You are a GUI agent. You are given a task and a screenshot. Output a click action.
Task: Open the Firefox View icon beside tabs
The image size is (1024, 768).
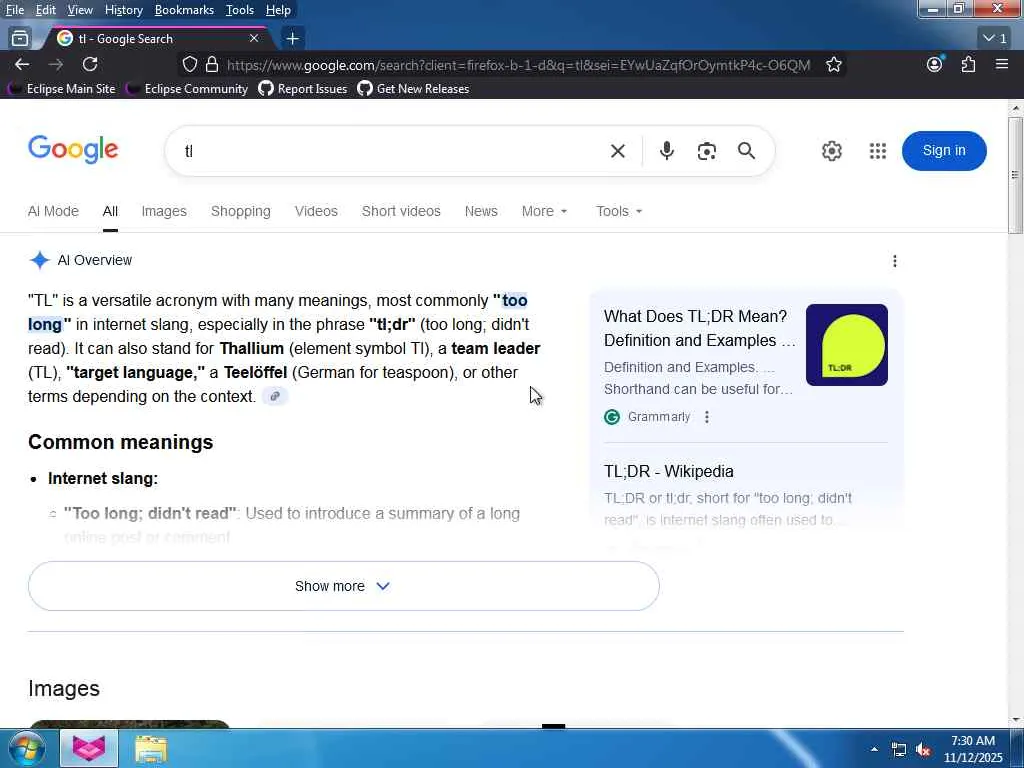(x=20, y=39)
